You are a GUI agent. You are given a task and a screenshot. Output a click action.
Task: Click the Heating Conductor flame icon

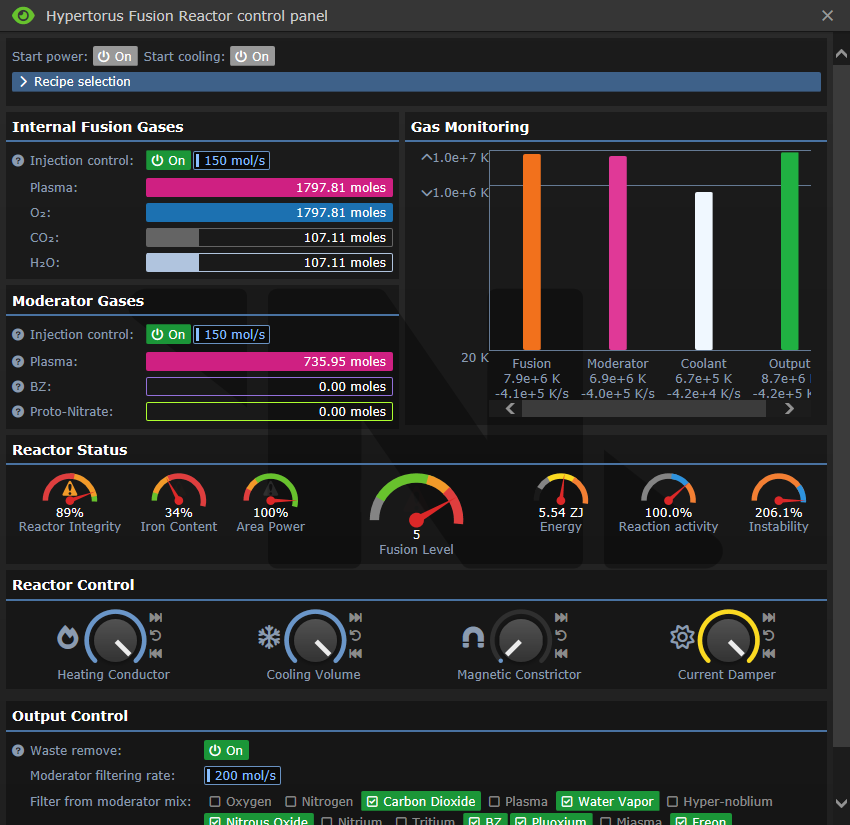coord(68,637)
